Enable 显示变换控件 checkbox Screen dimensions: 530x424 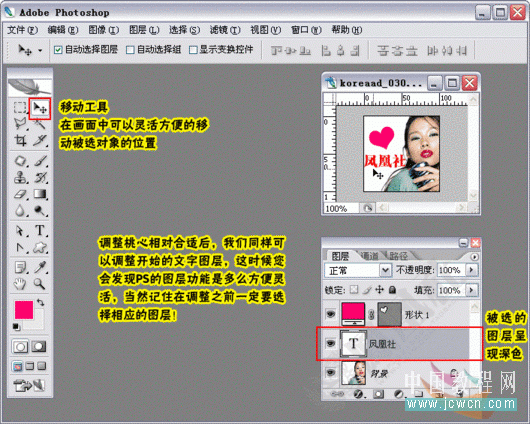tap(193, 50)
